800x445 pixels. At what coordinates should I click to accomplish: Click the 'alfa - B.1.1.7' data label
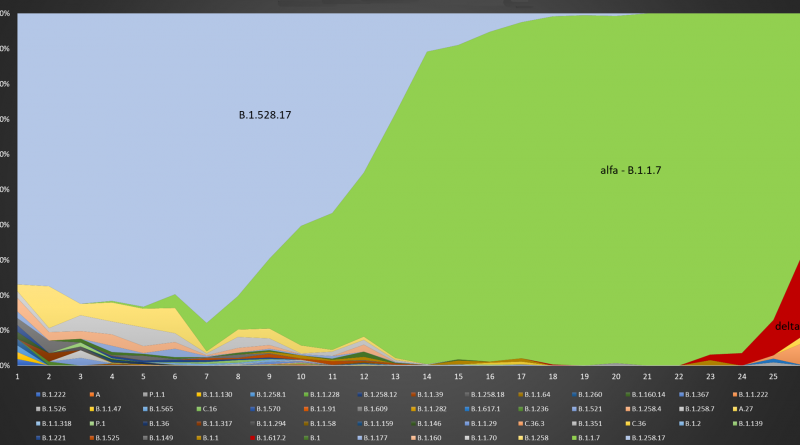pos(630,170)
